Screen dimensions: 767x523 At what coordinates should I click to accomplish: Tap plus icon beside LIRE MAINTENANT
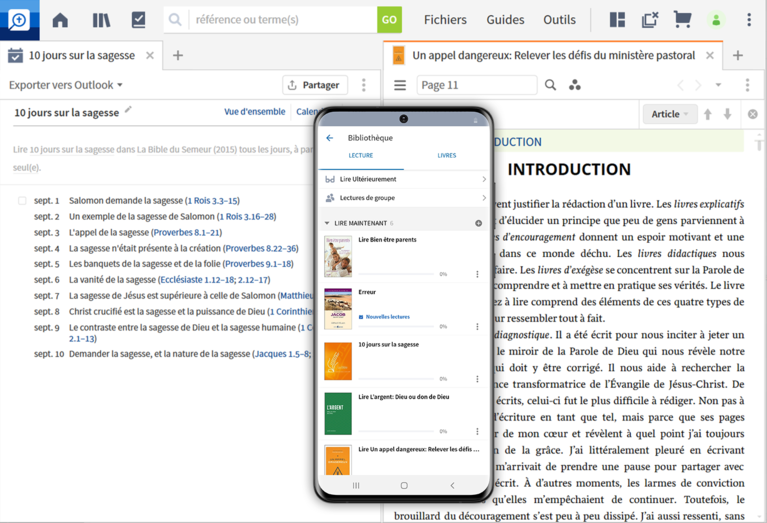(478, 223)
